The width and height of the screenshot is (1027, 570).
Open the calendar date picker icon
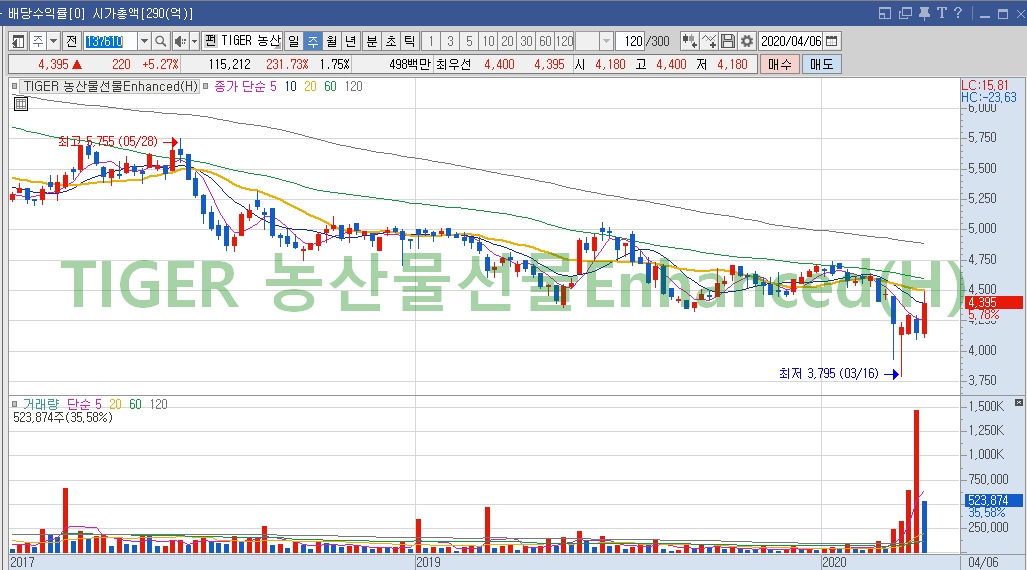click(832, 41)
